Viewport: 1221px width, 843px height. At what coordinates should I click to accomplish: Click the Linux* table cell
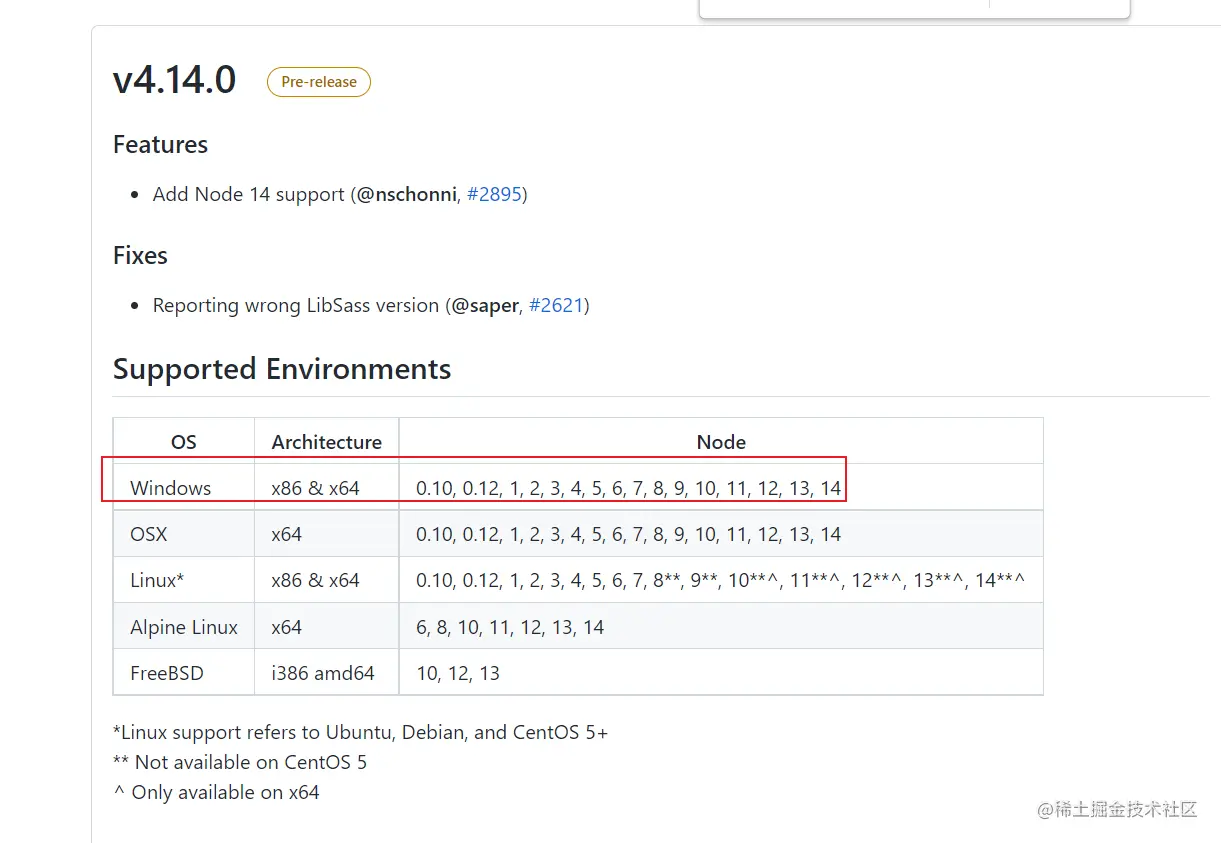click(x=157, y=580)
